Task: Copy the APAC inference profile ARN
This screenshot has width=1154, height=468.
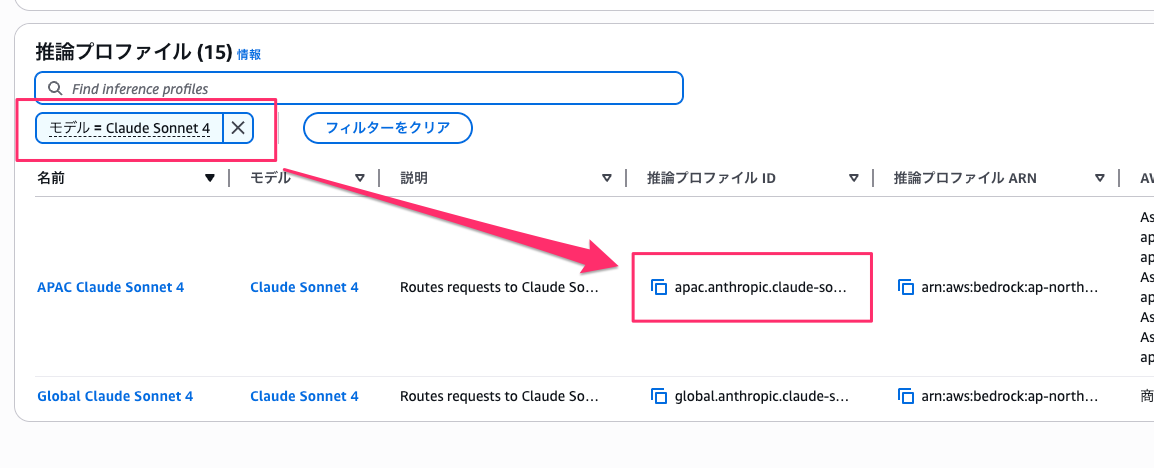Action: 905,287
